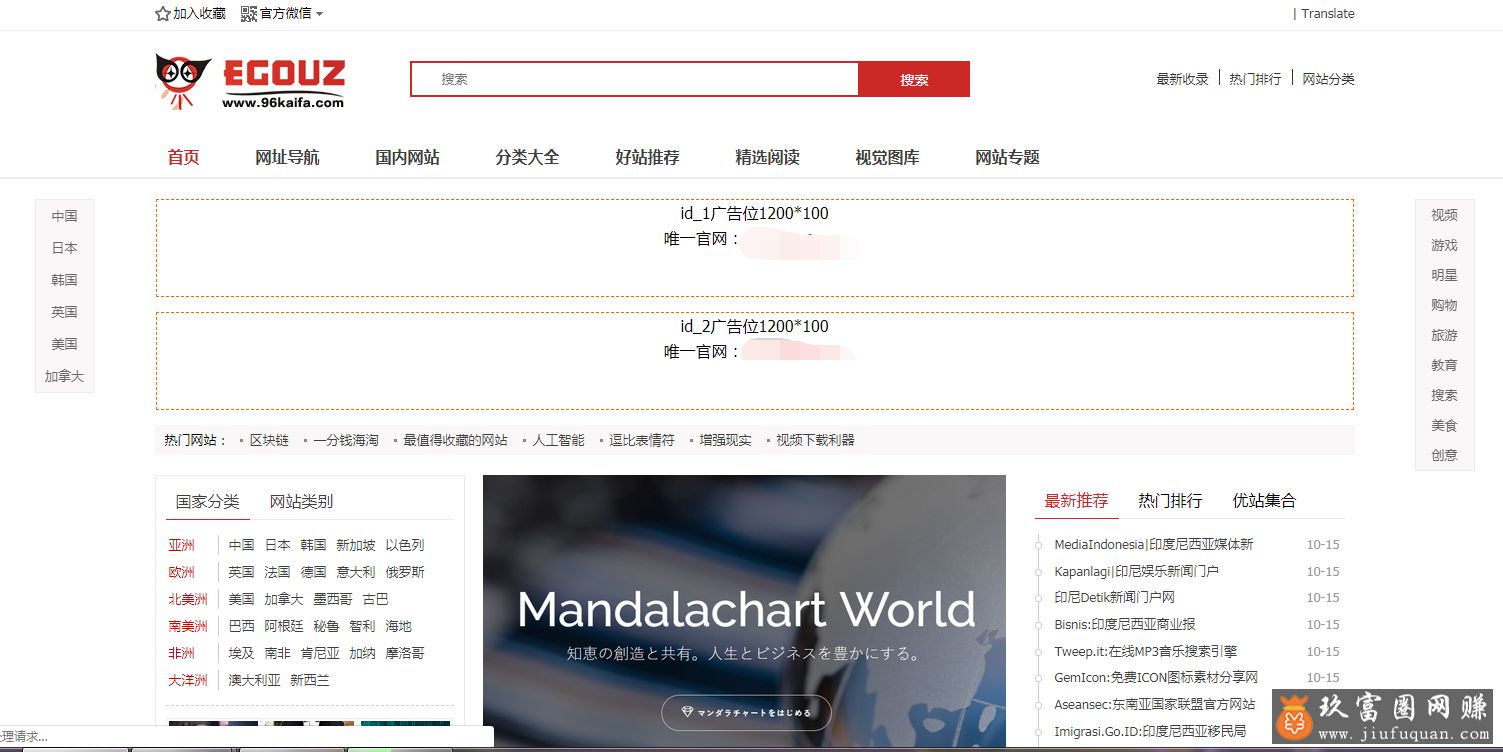Focus the 搜索 search input field
1503x752 pixels.
(635, 79)
